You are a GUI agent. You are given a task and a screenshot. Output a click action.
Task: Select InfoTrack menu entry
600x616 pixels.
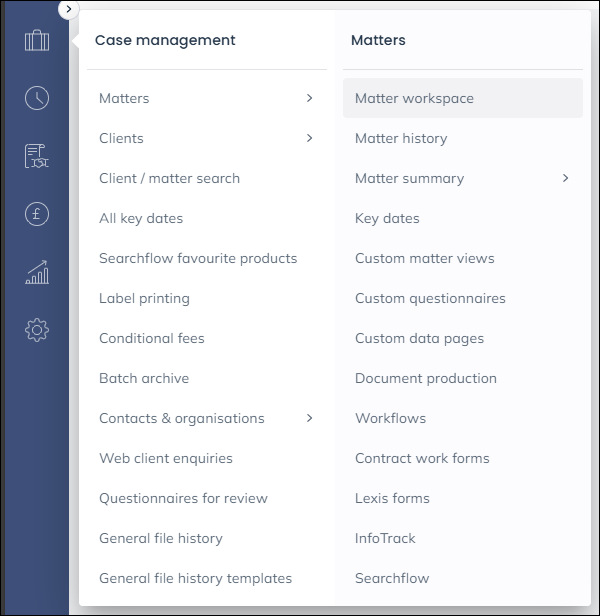(385, 538)
